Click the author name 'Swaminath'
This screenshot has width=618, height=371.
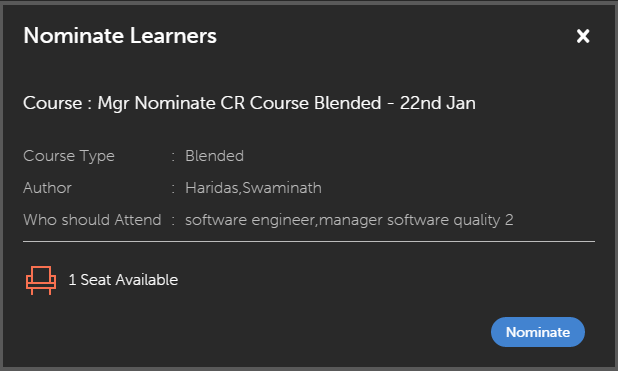(282, 188)
